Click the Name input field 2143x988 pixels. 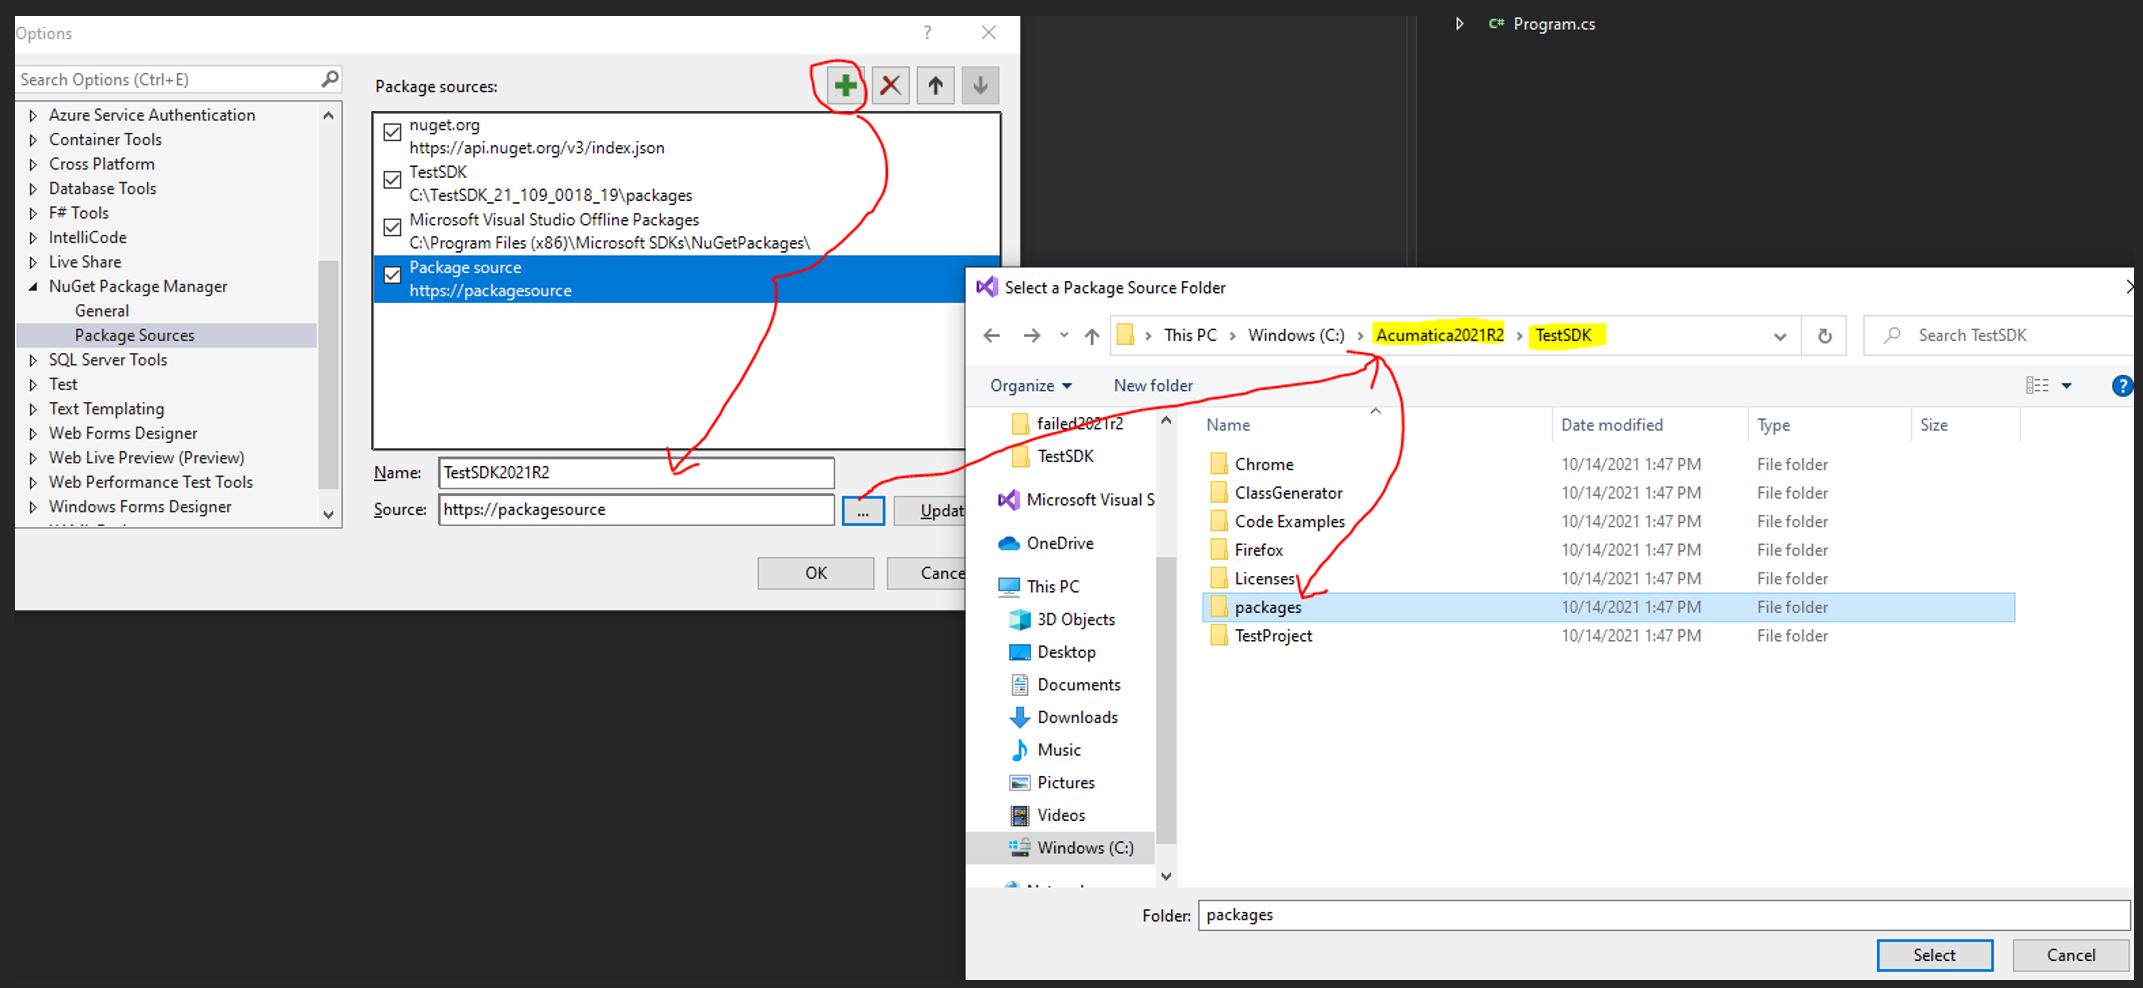pos(636,473)
